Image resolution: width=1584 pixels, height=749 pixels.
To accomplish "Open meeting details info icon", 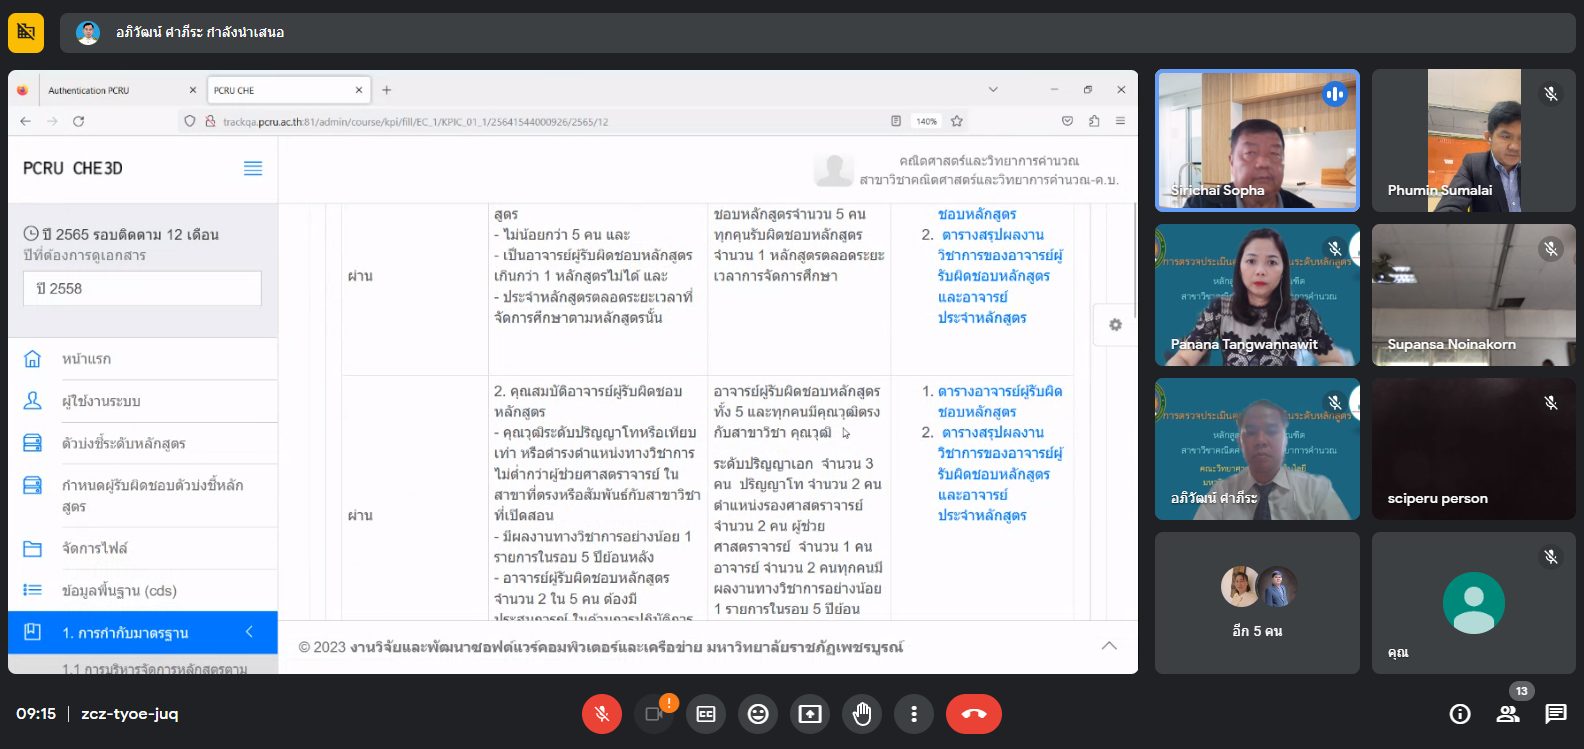I will (1460, 714).
